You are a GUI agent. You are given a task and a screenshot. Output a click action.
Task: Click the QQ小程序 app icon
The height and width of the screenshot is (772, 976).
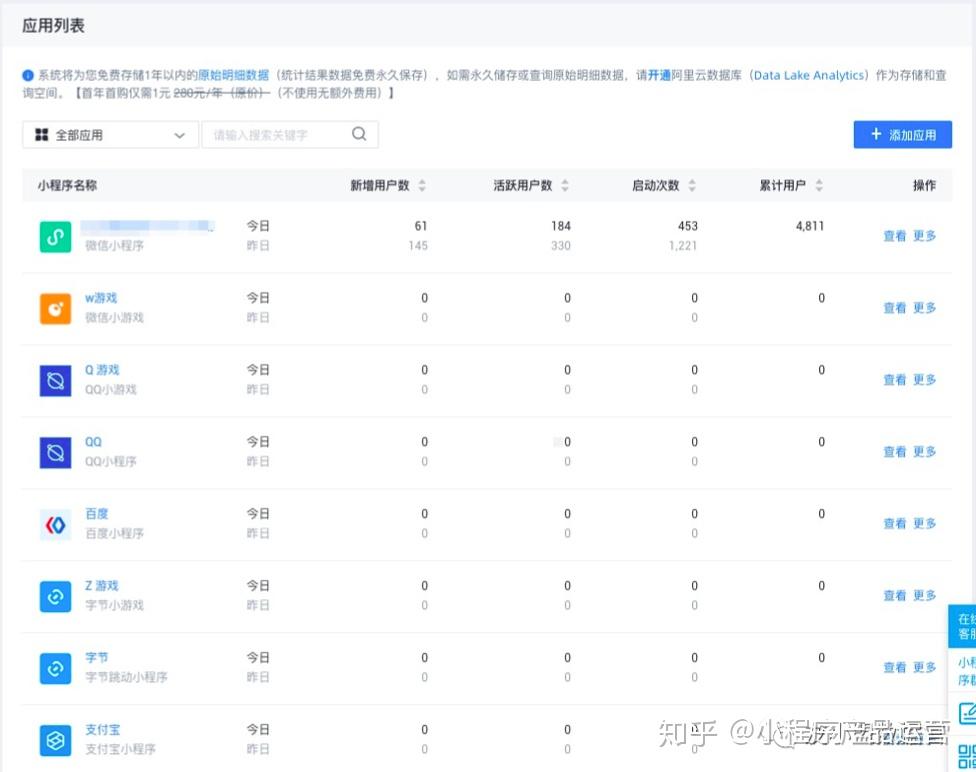(x=55, y=453)
